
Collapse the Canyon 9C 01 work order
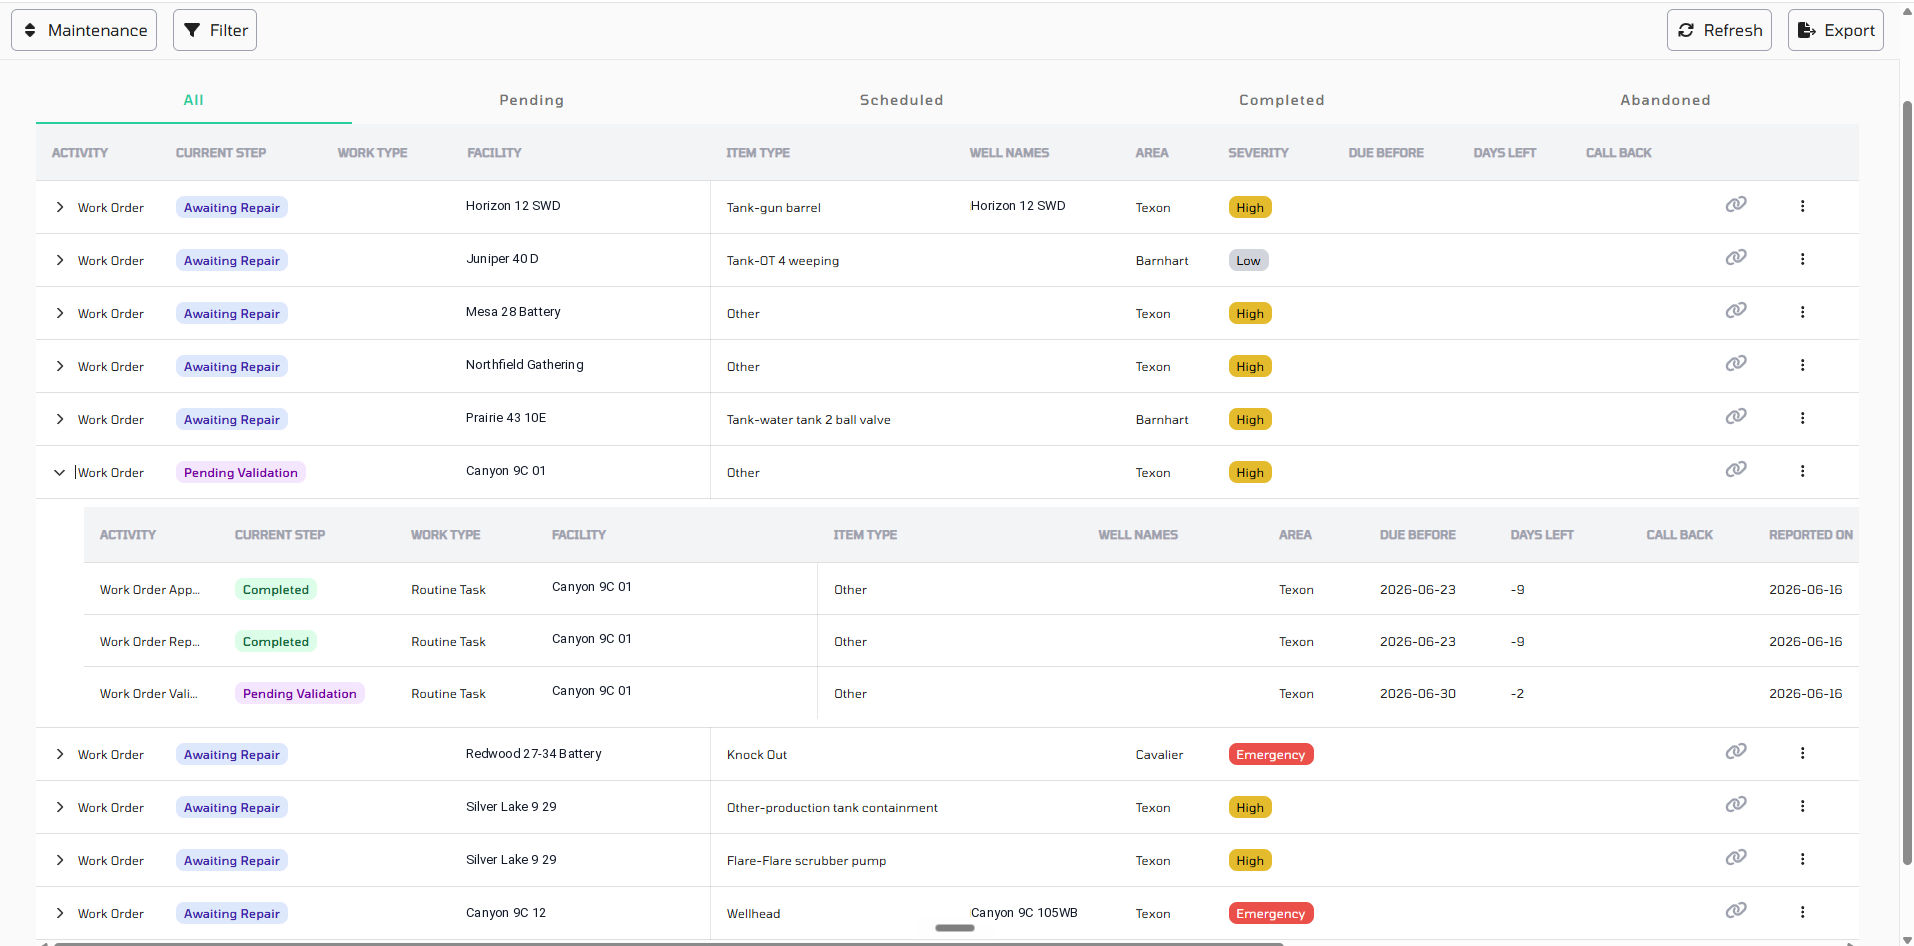[60, 472]
